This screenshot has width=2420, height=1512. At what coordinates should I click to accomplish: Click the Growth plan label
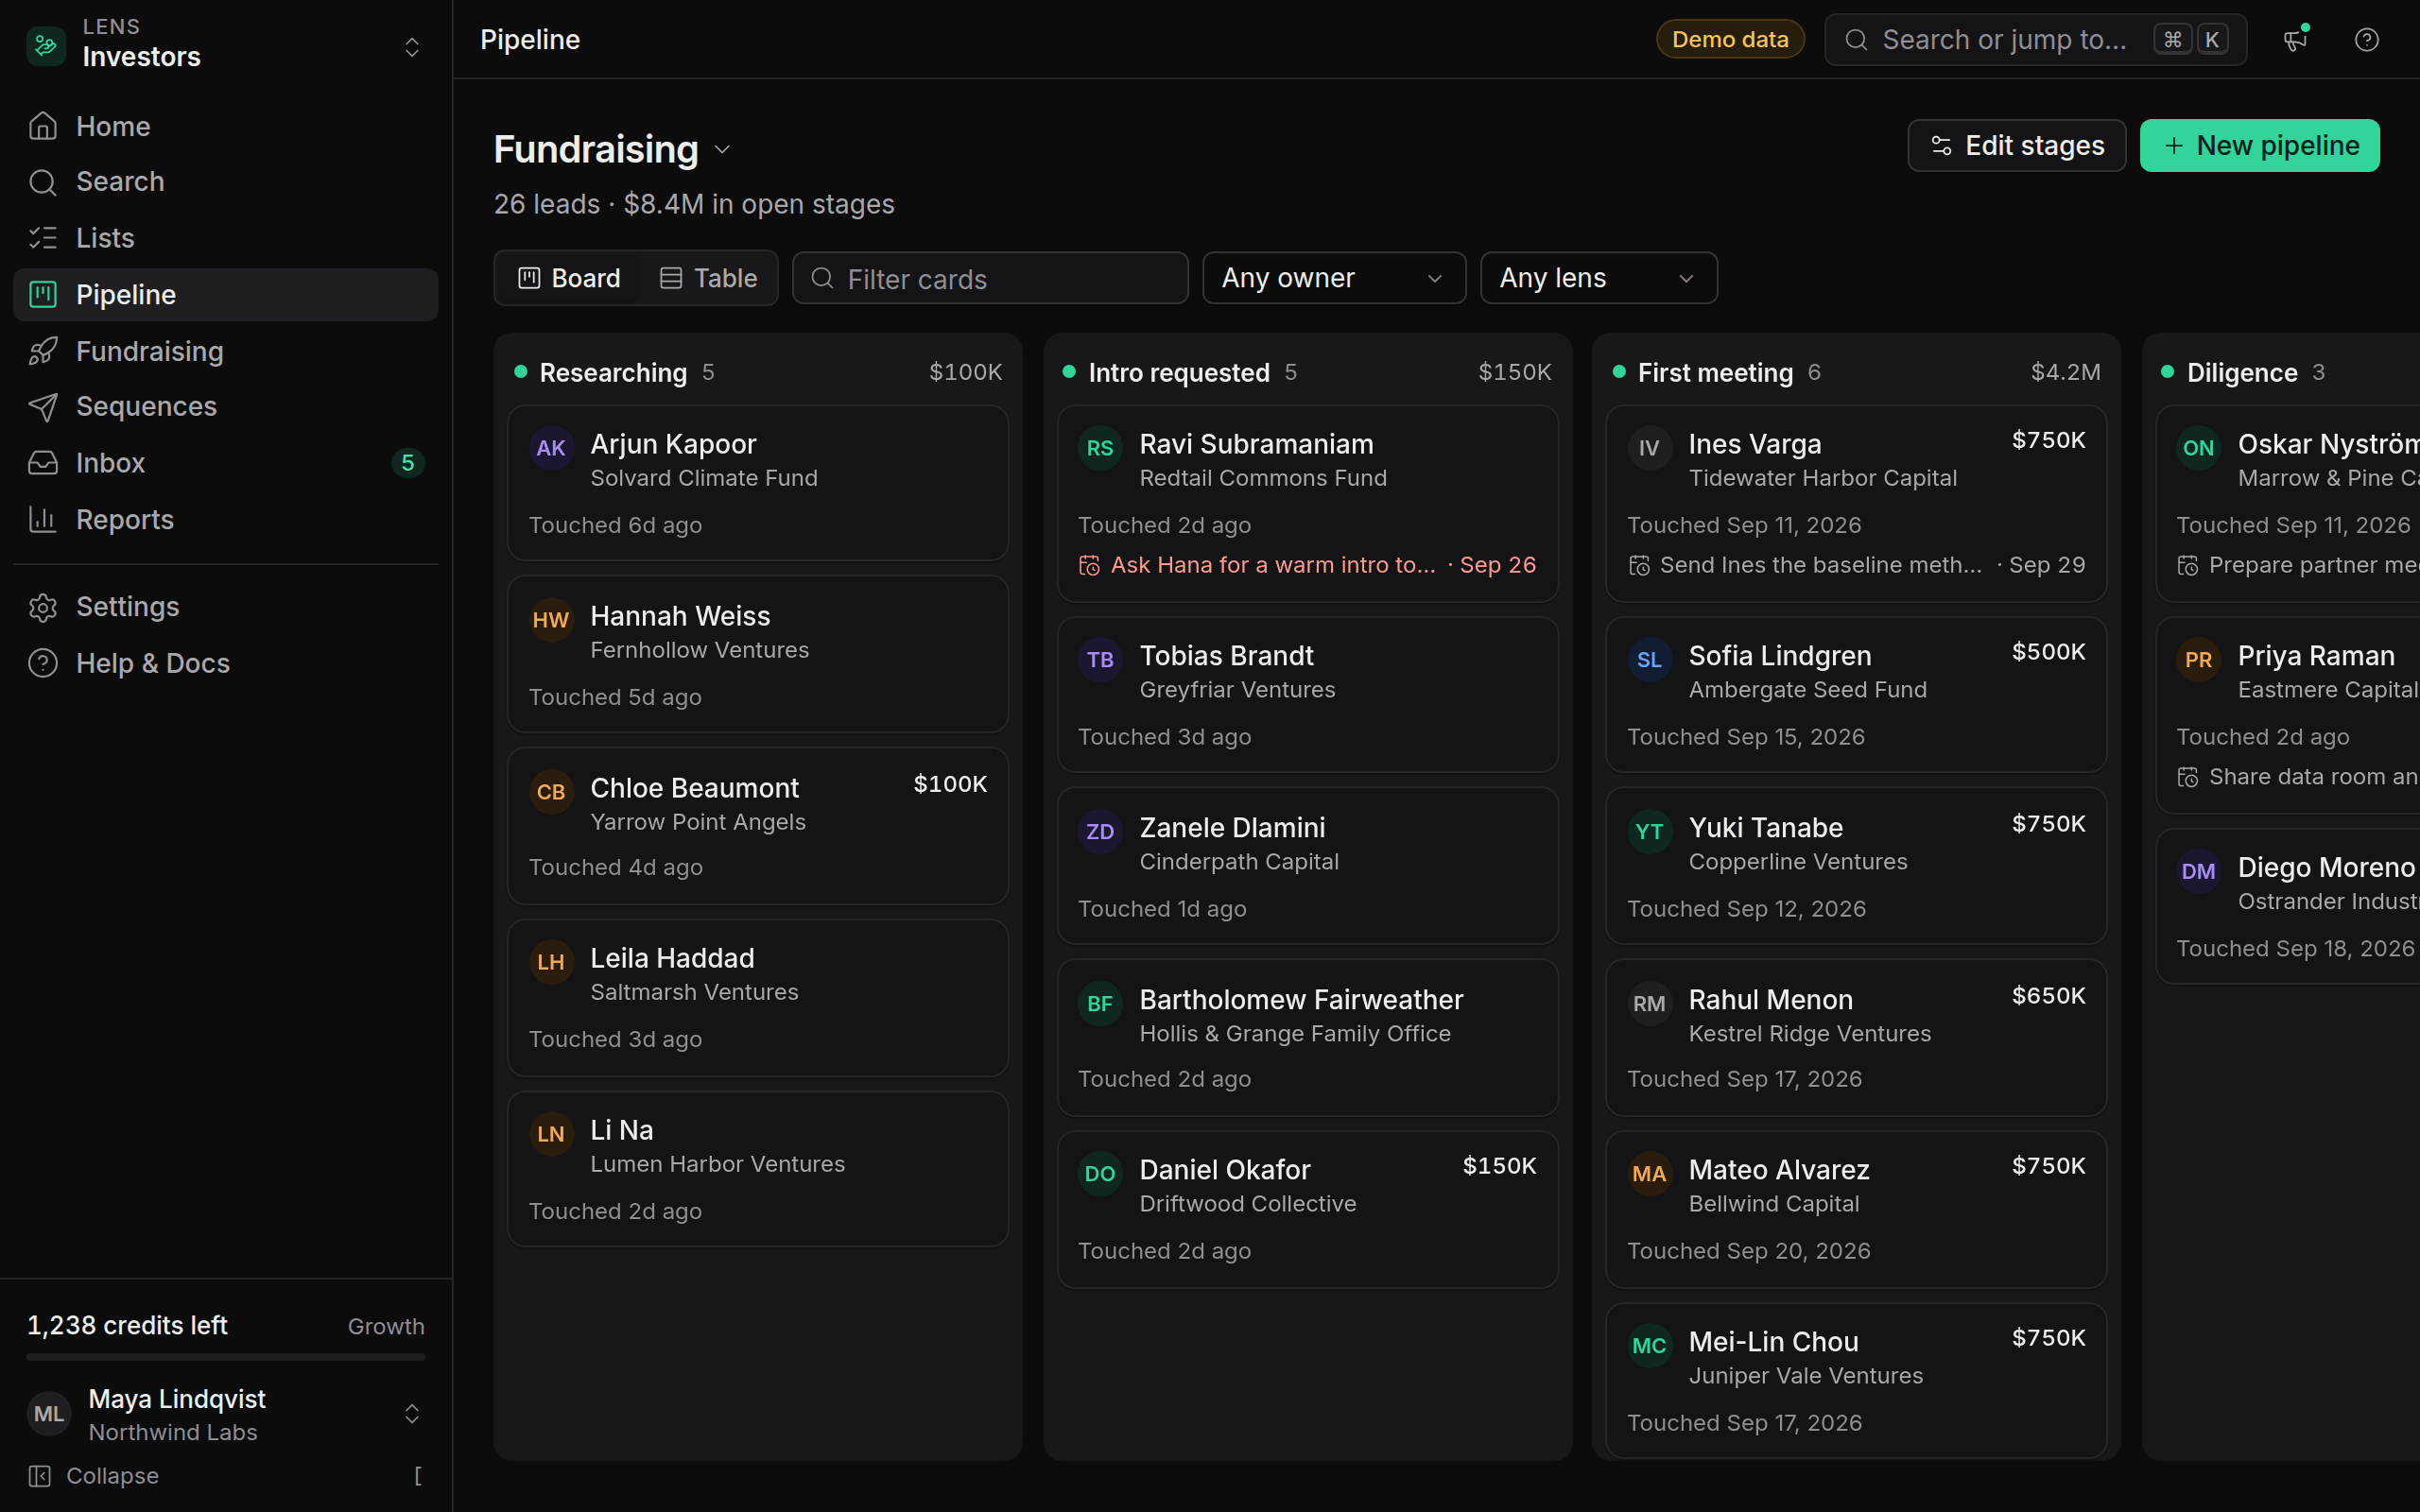point(386,1326)
